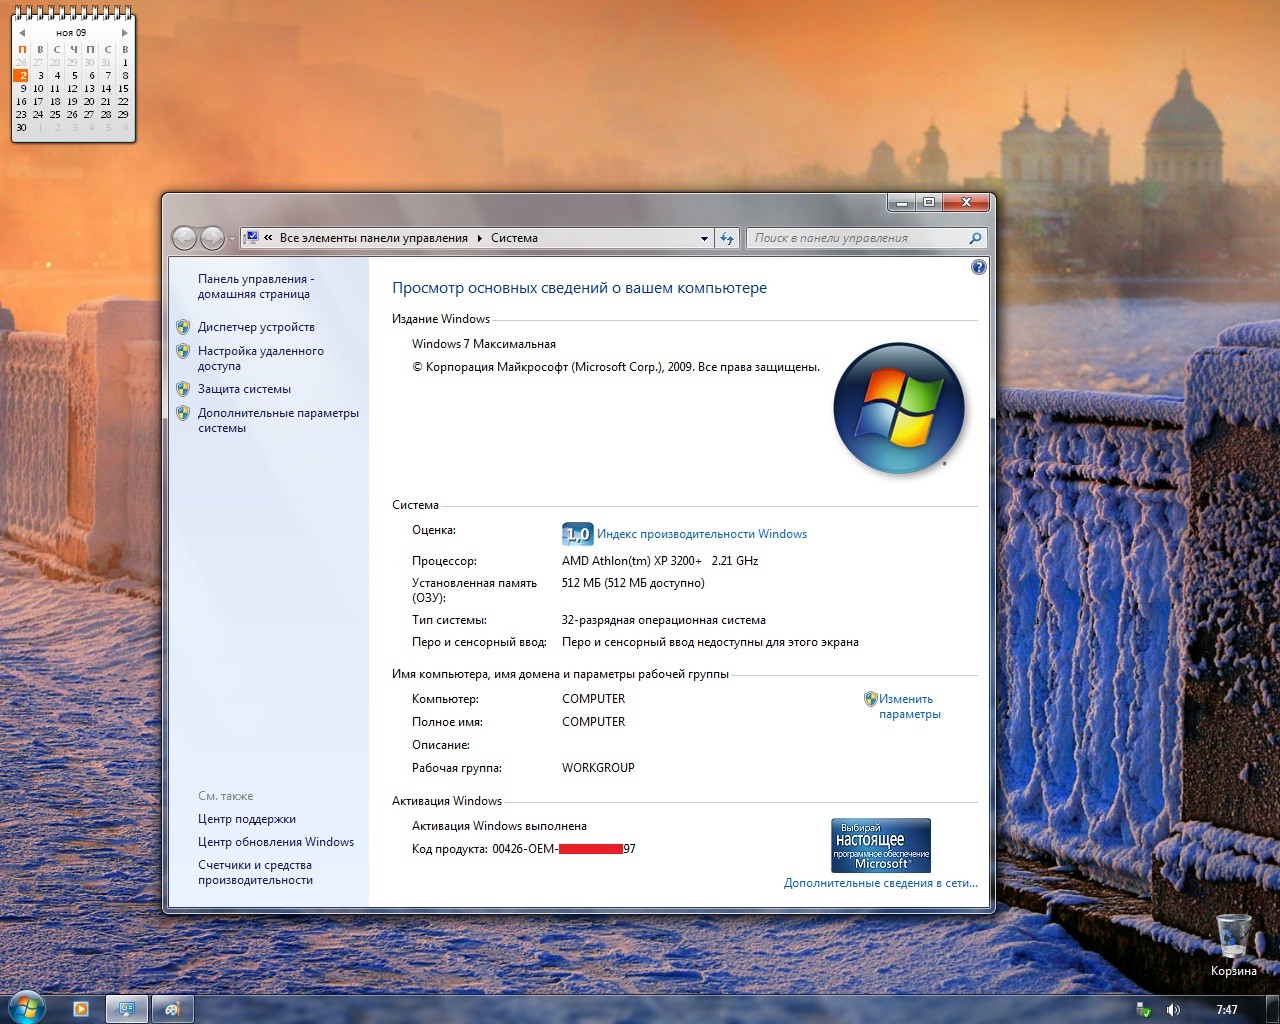Expand the « chevron in the breadcrumb
This screenshot has width=1280, height=1024.
(268, 238)
